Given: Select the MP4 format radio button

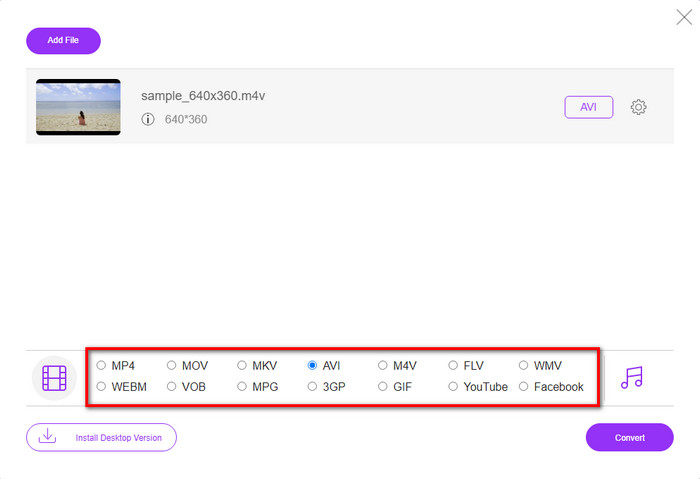Looking at the screenshot, I should [101, 365].
